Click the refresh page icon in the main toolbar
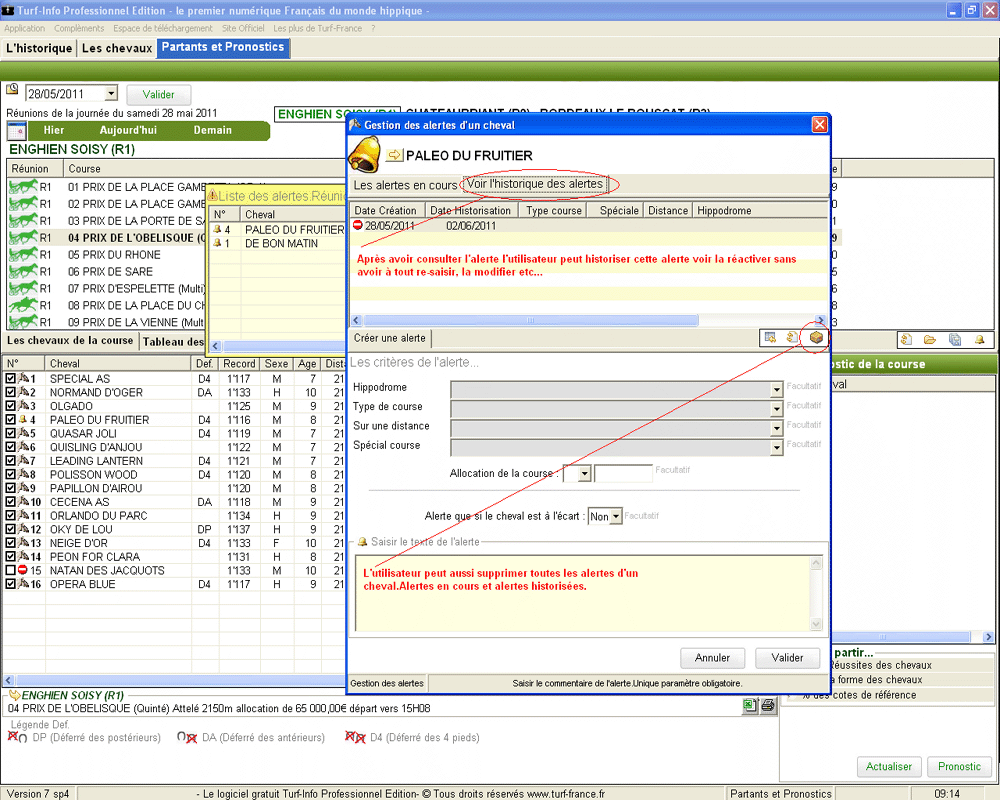 [x=906, y=340]
